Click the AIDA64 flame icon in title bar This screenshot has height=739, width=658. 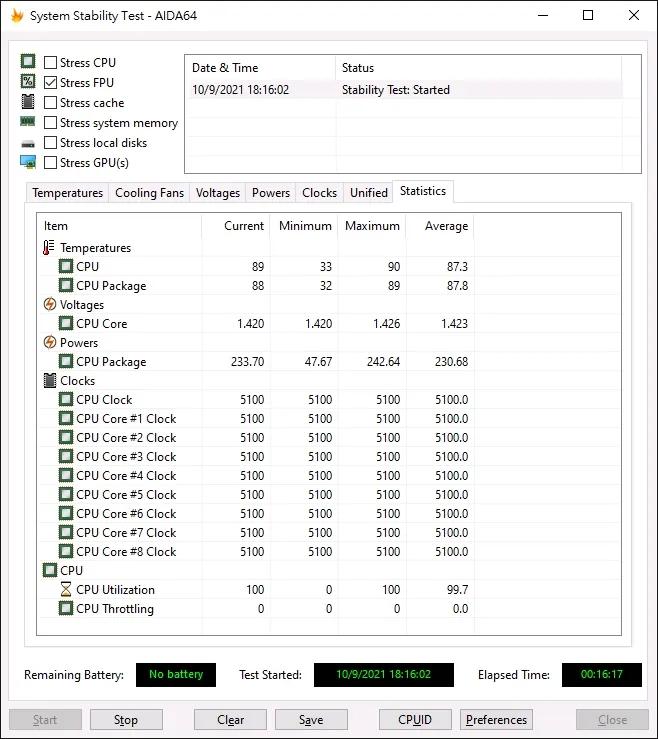pyautogui.click(x=17, y=16)
